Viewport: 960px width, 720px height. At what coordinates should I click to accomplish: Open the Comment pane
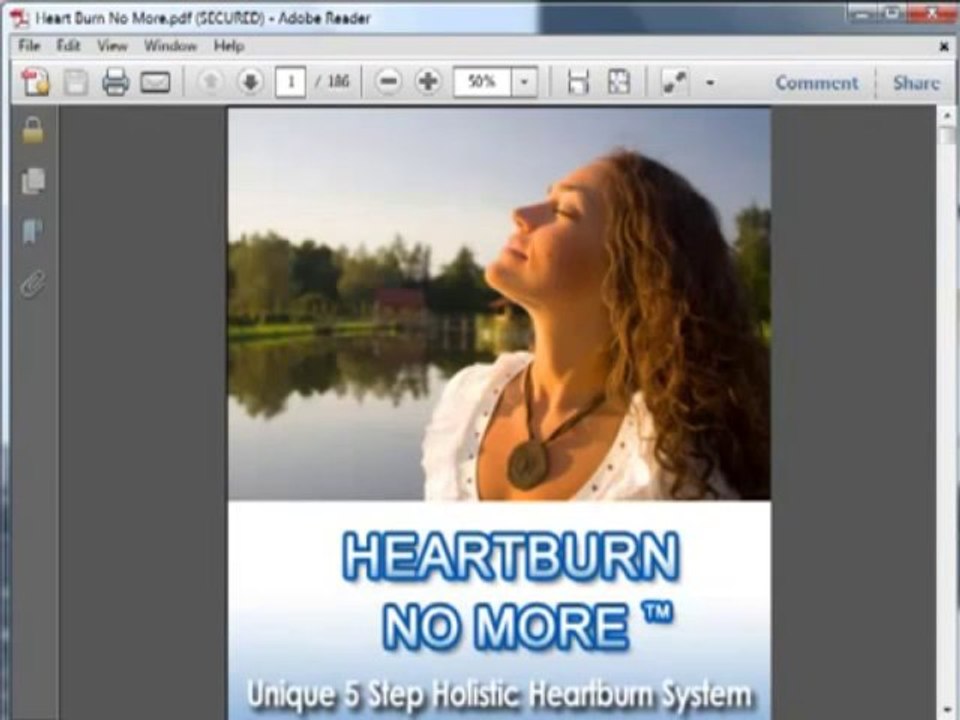817,83
